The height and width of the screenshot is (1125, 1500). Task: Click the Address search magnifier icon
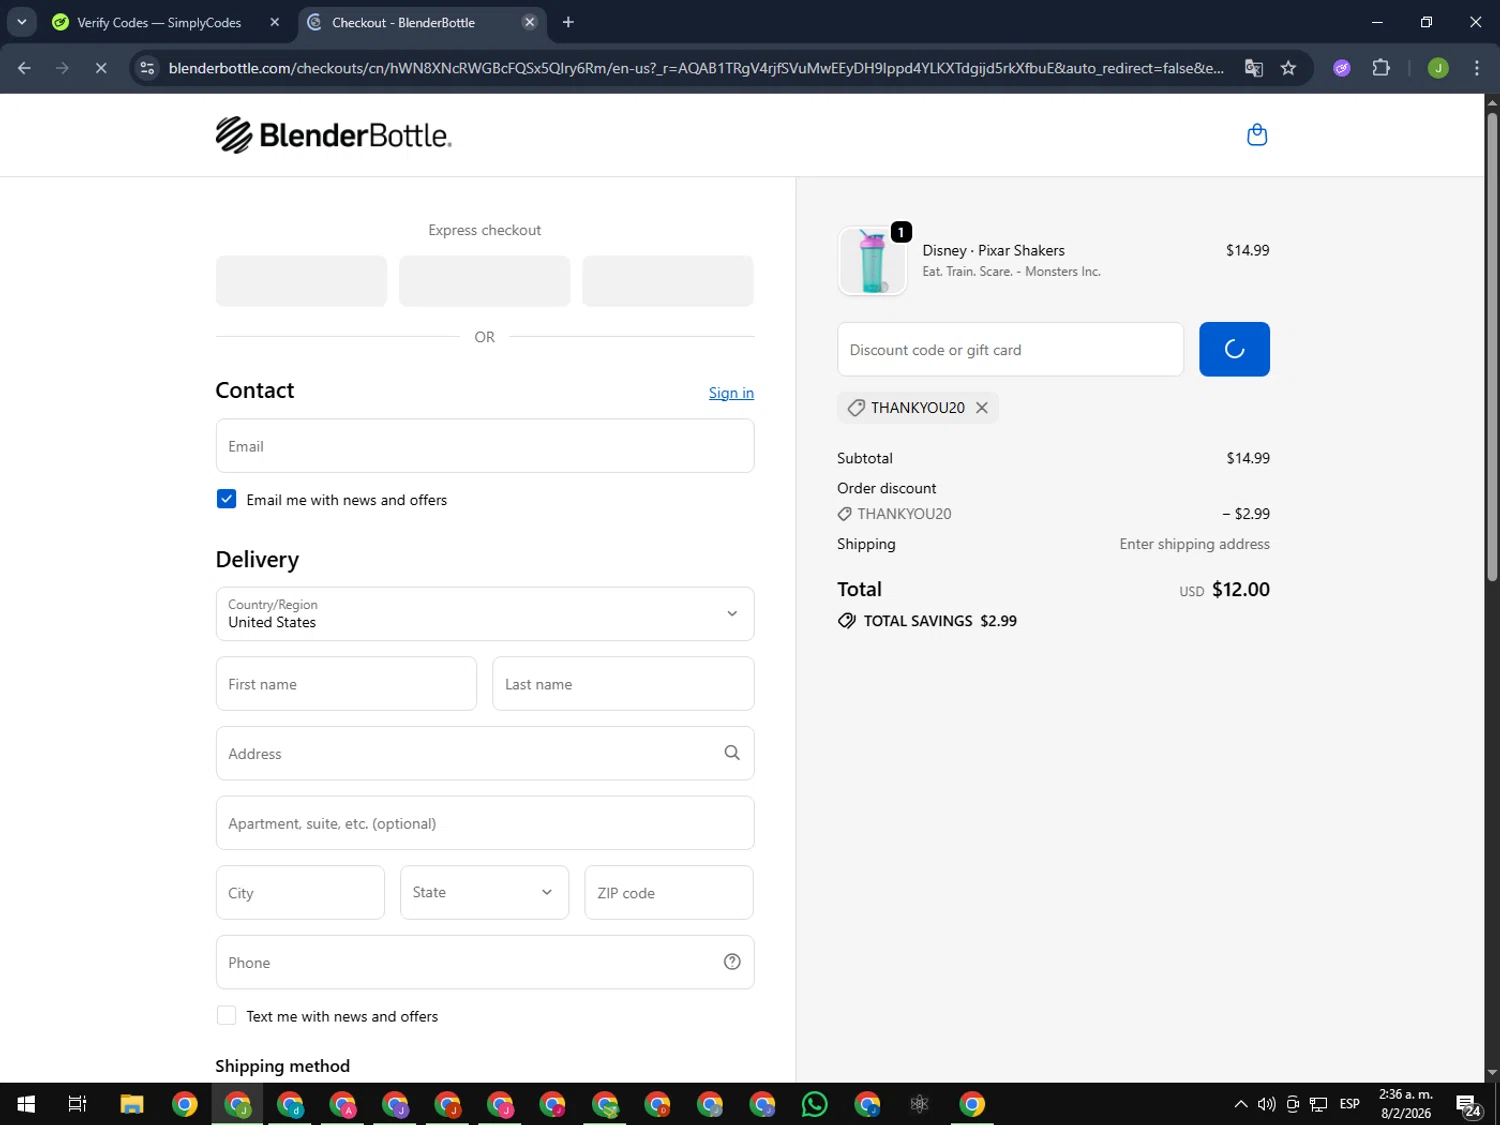tap(732, 753)
